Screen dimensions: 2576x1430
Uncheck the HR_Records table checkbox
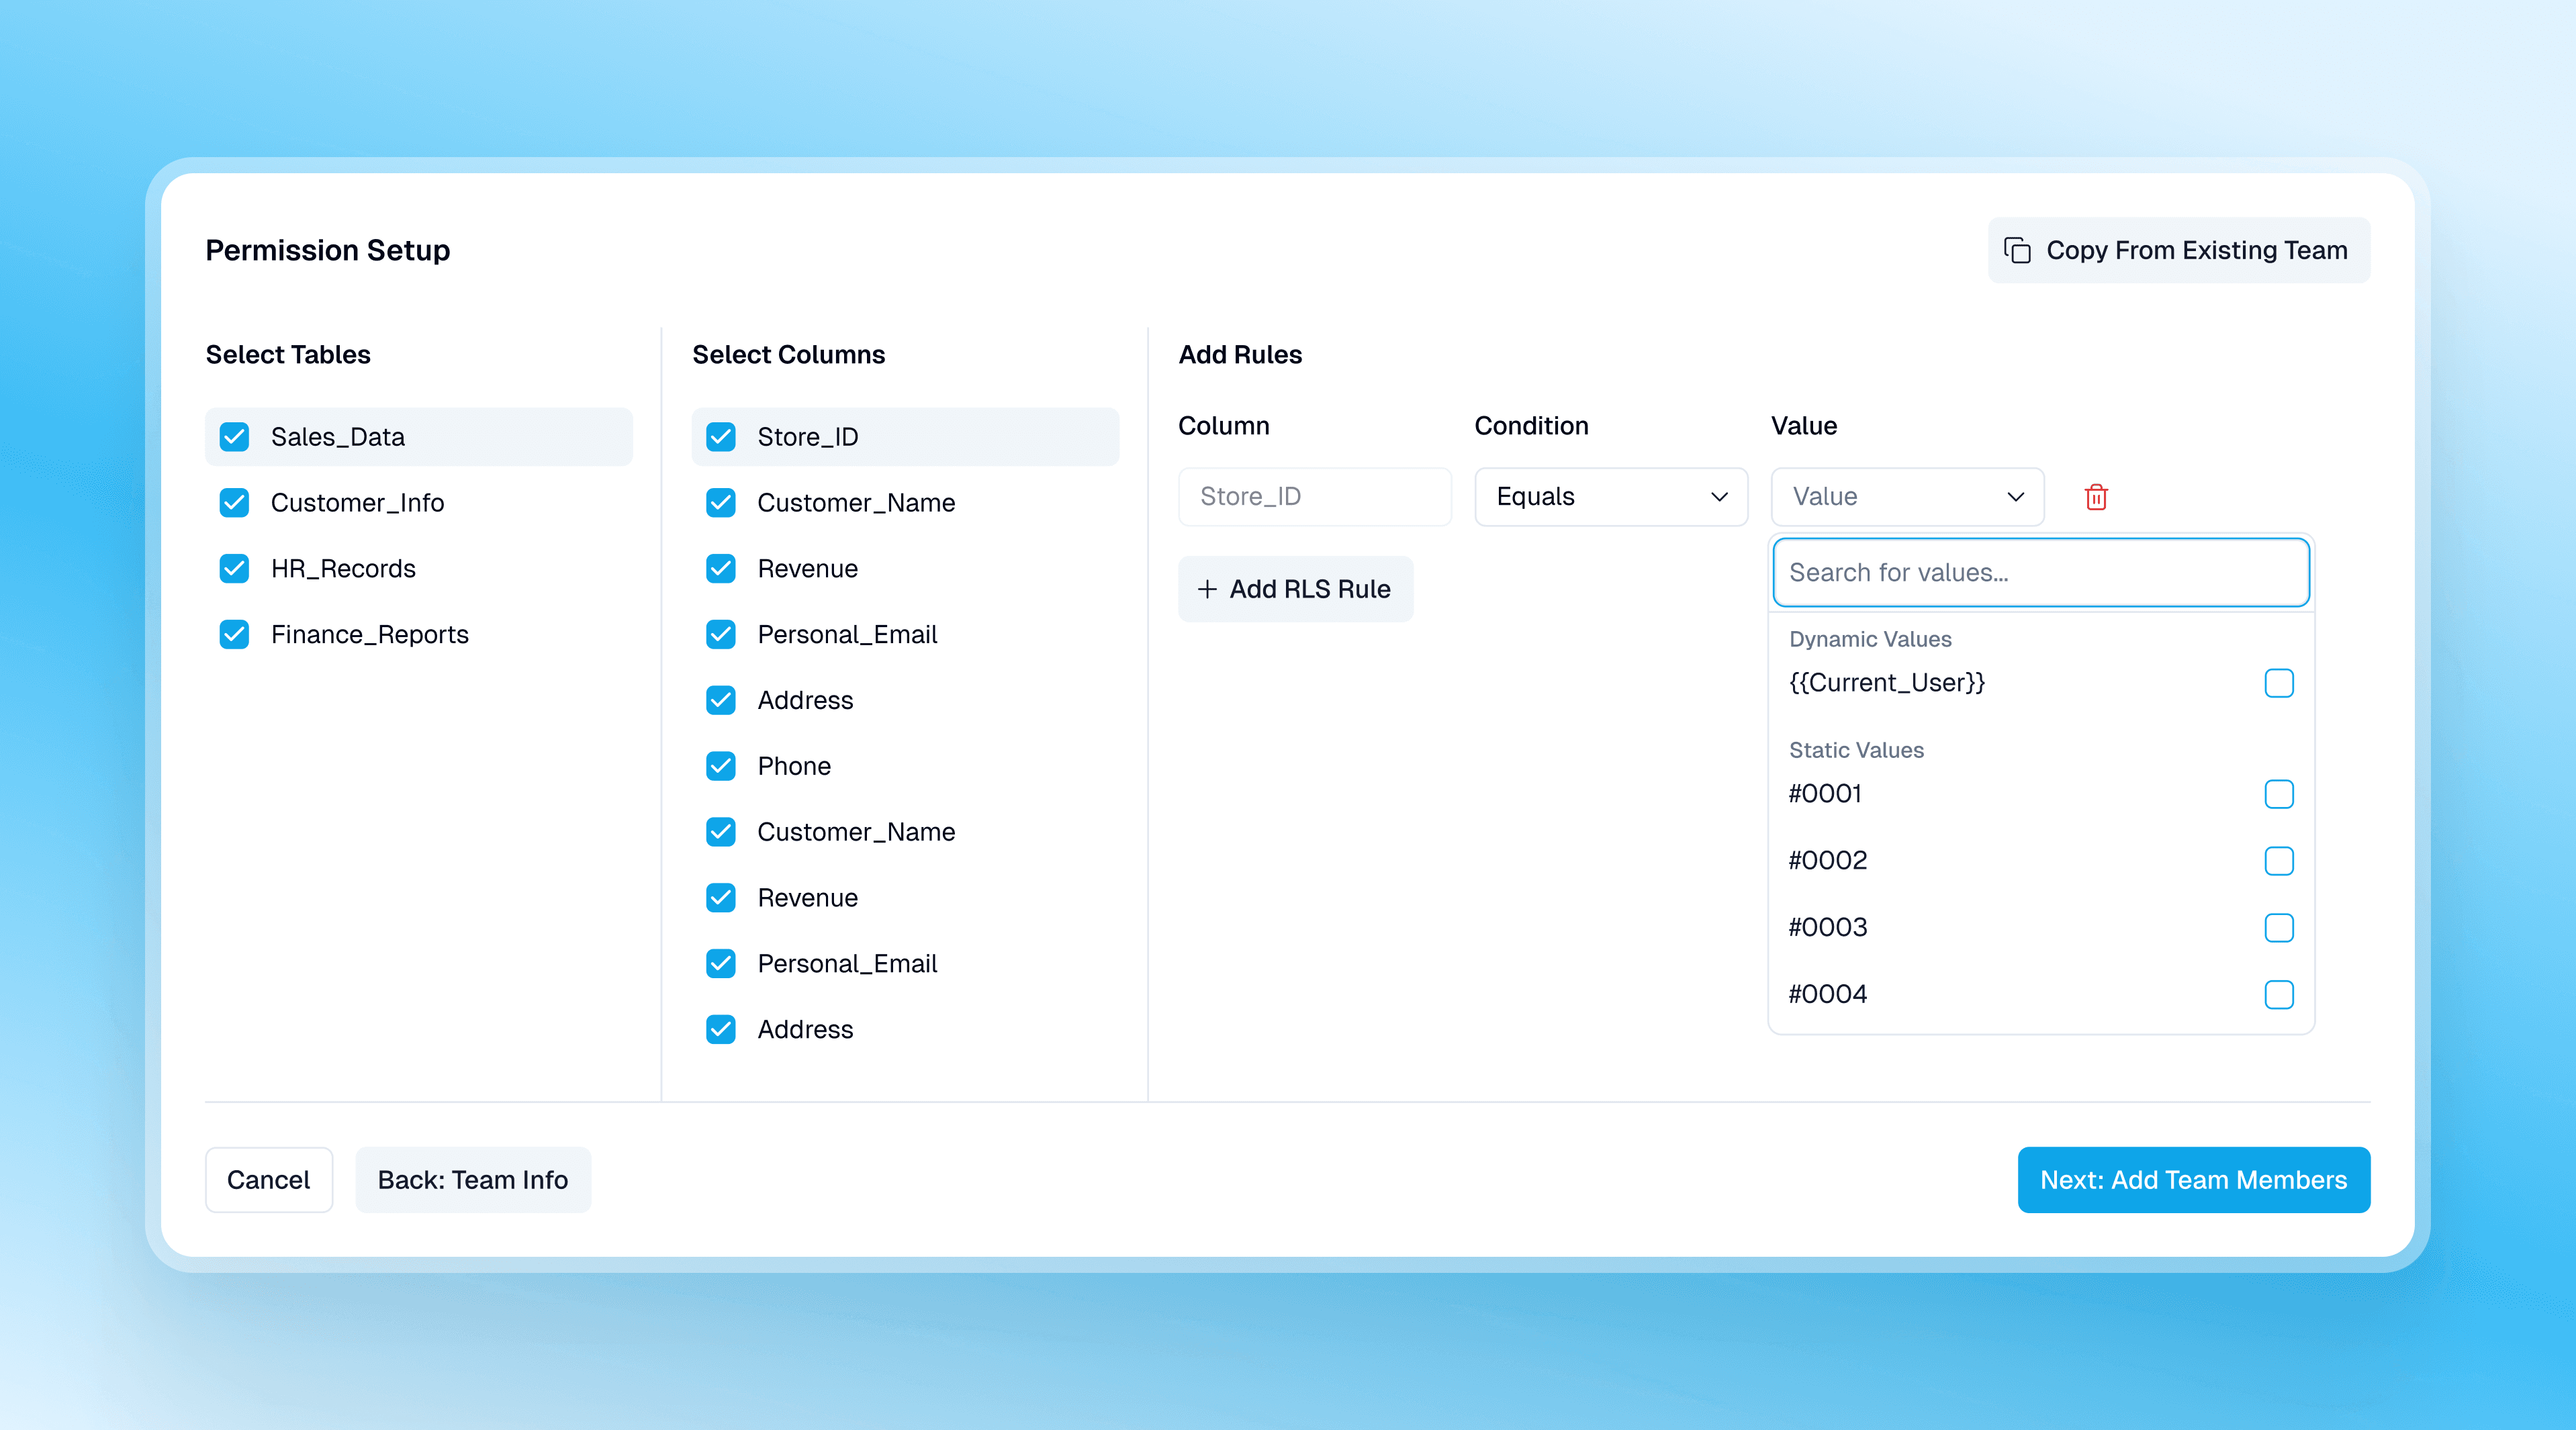[234, 569]
